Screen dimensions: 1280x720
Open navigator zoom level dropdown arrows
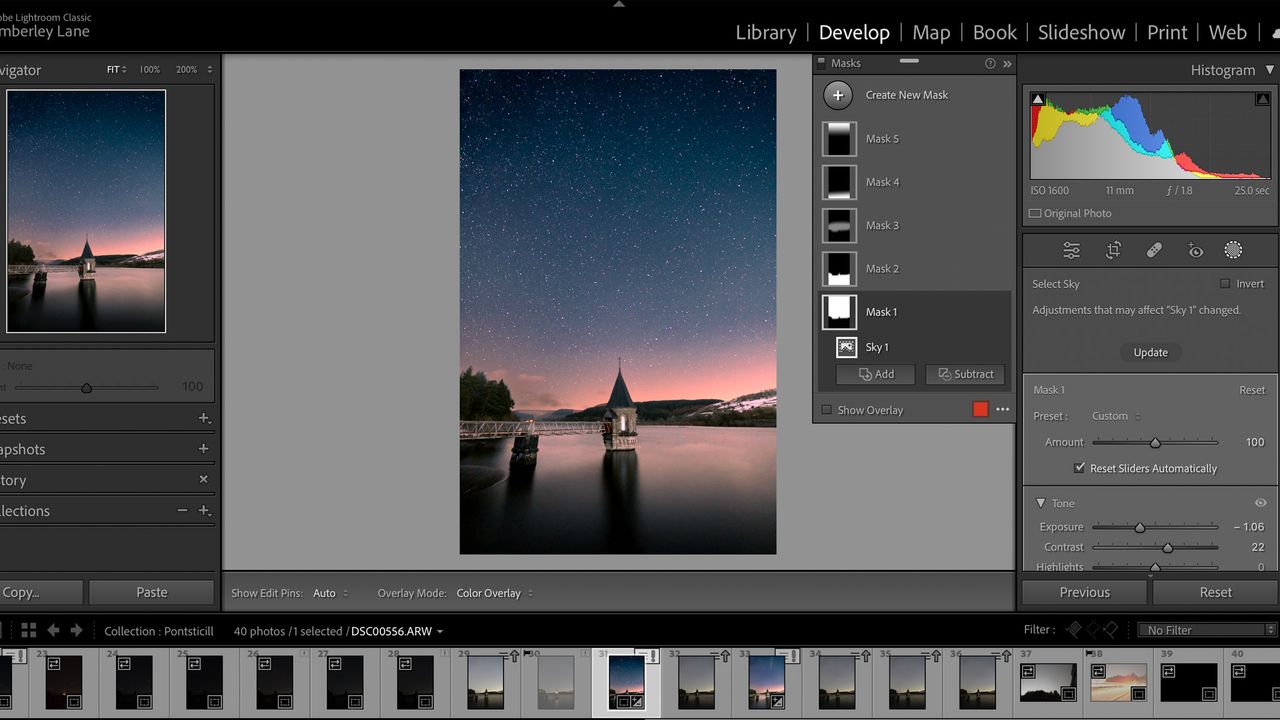point(210,70)
